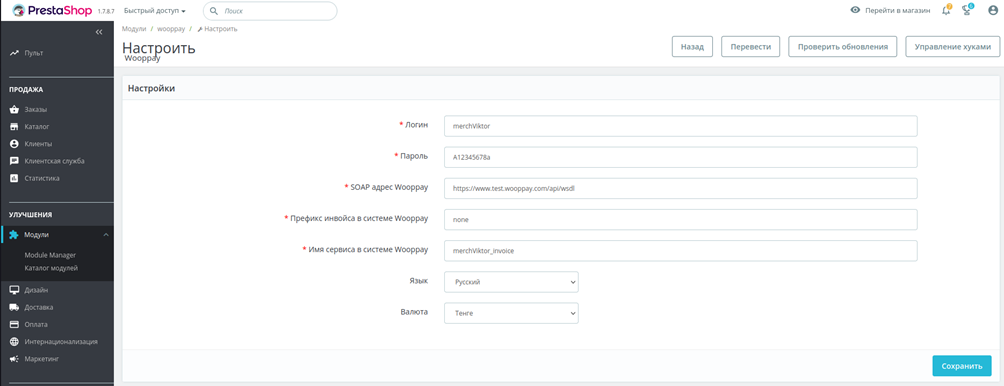This screenshot has height=386, width=1004.
Task: Open the Язык dropdown set to Русский
Action: (x=511, y=282)
